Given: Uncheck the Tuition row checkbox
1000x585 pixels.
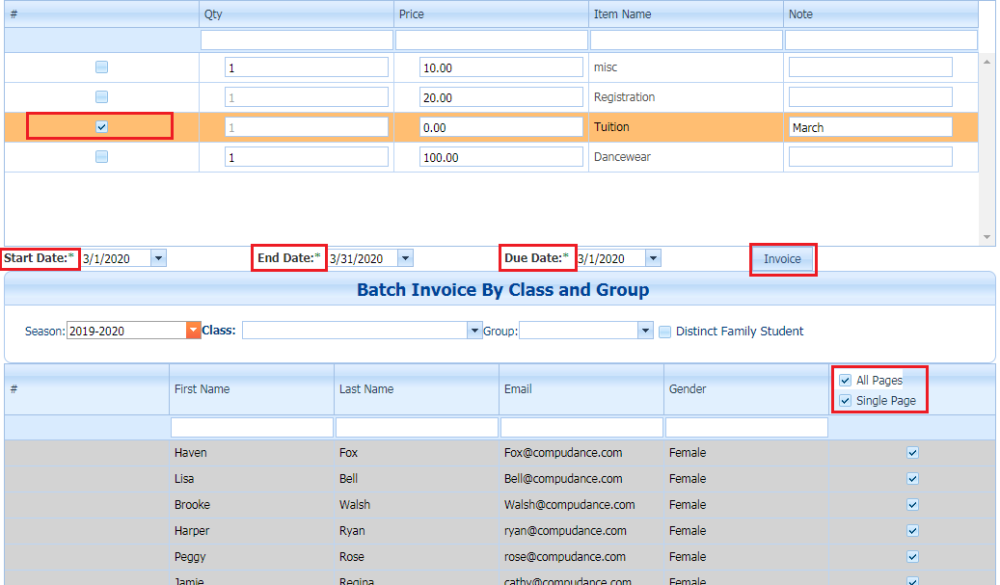Looking at the screenshot, I should click(101, 126).
